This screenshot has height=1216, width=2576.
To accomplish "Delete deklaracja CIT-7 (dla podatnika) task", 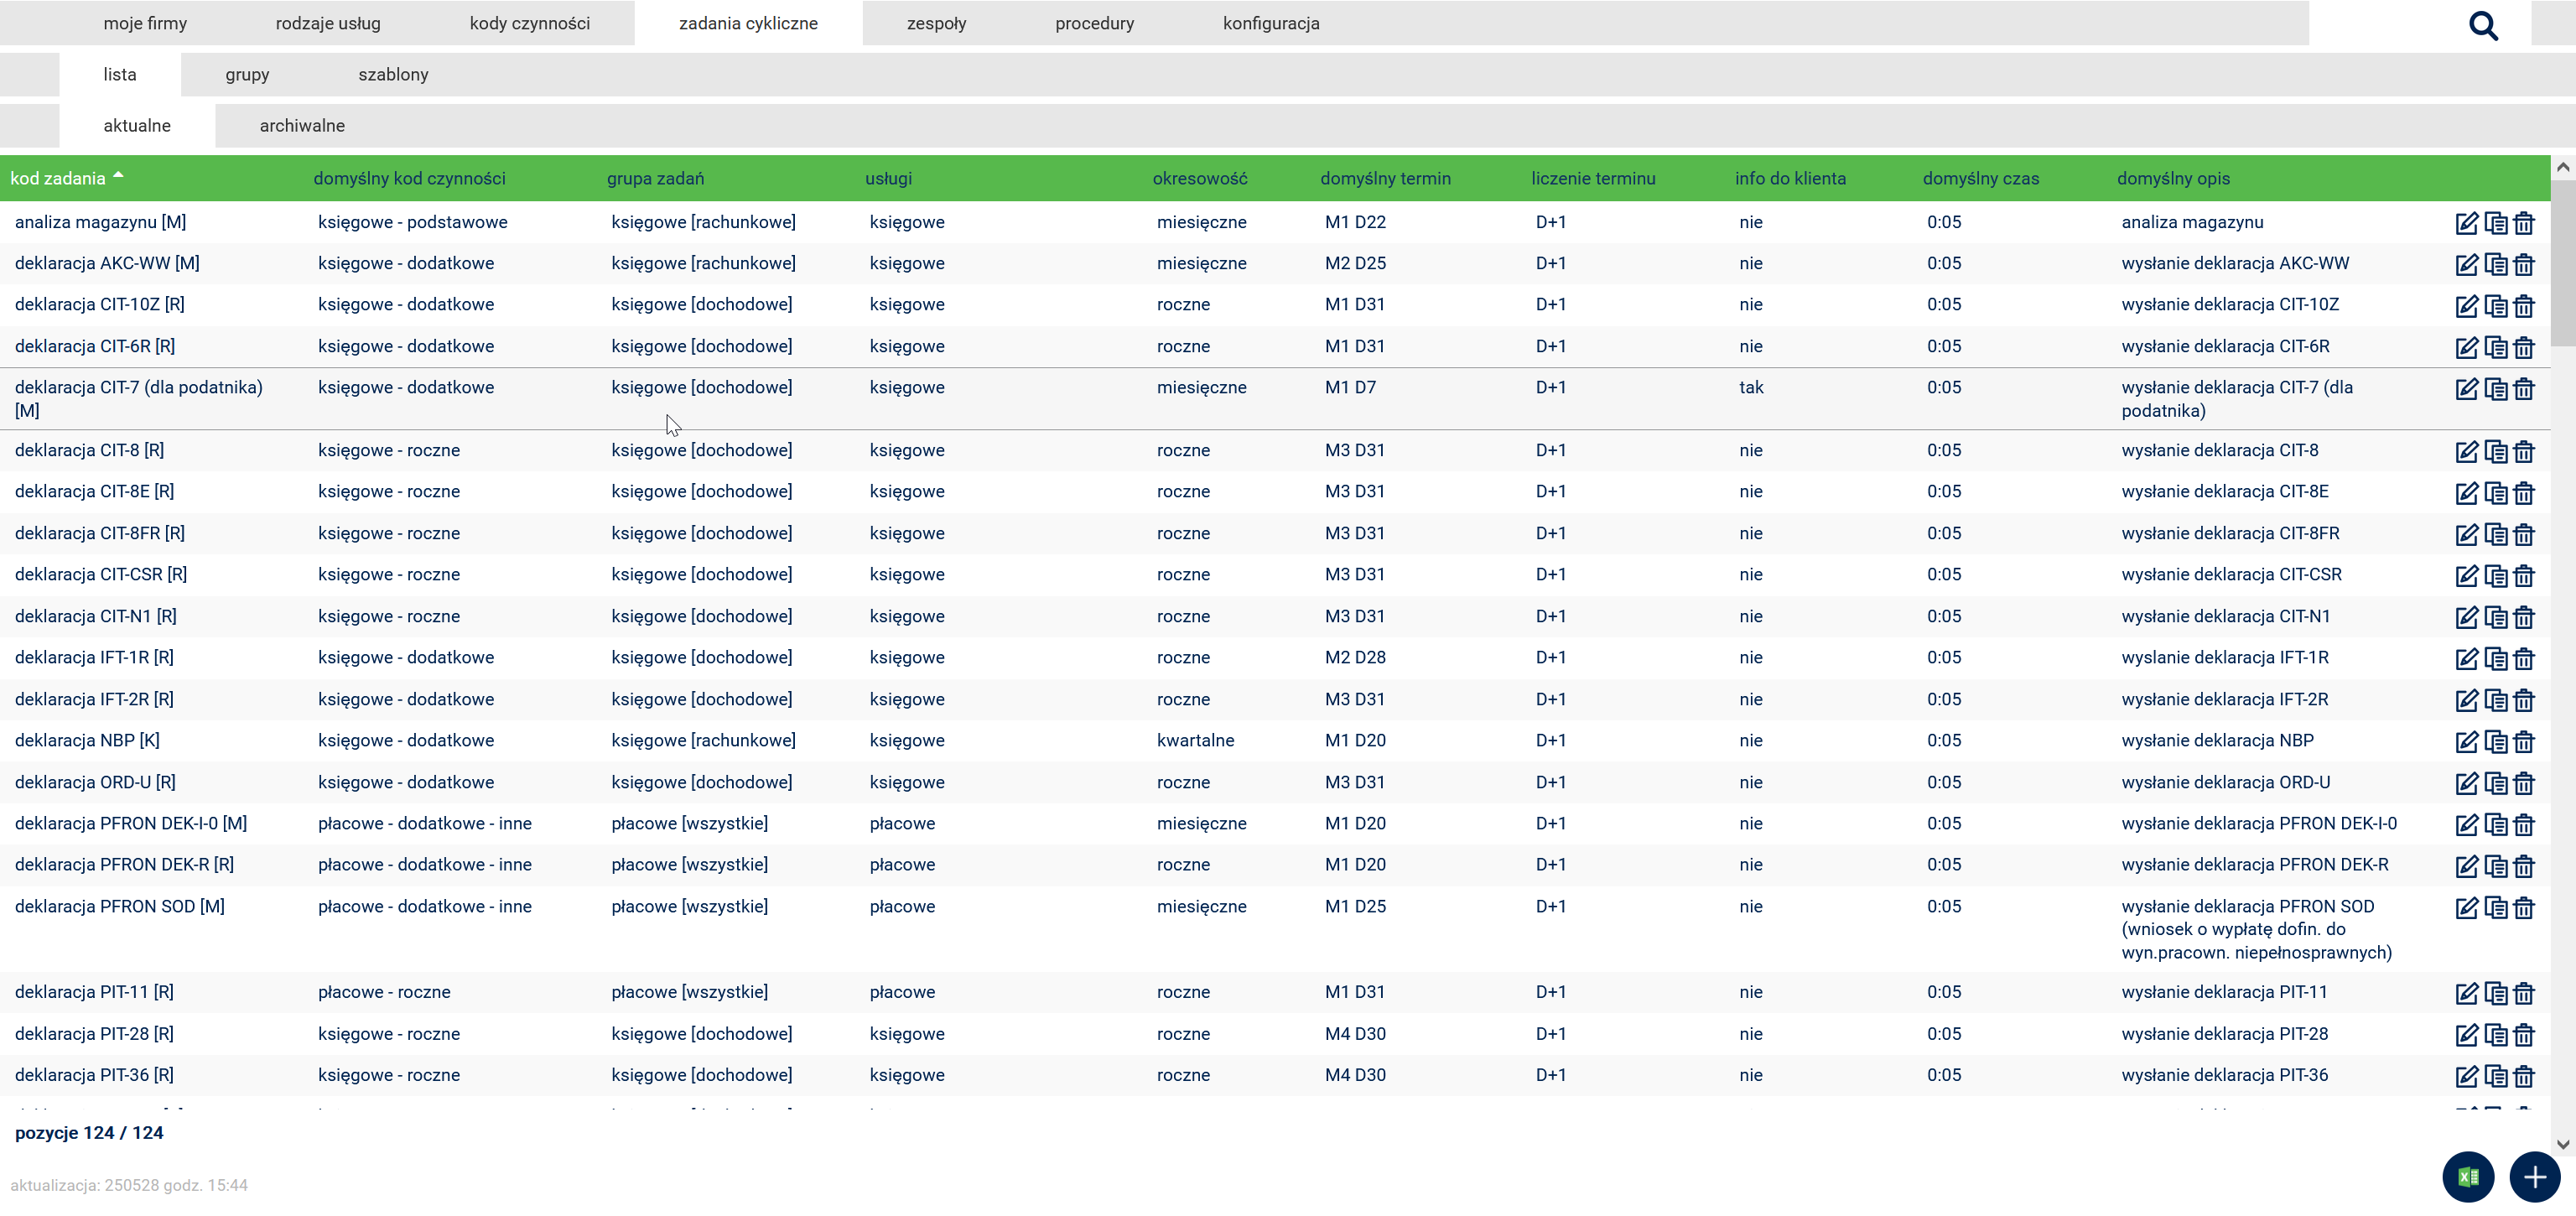I will coord(2524,388).
